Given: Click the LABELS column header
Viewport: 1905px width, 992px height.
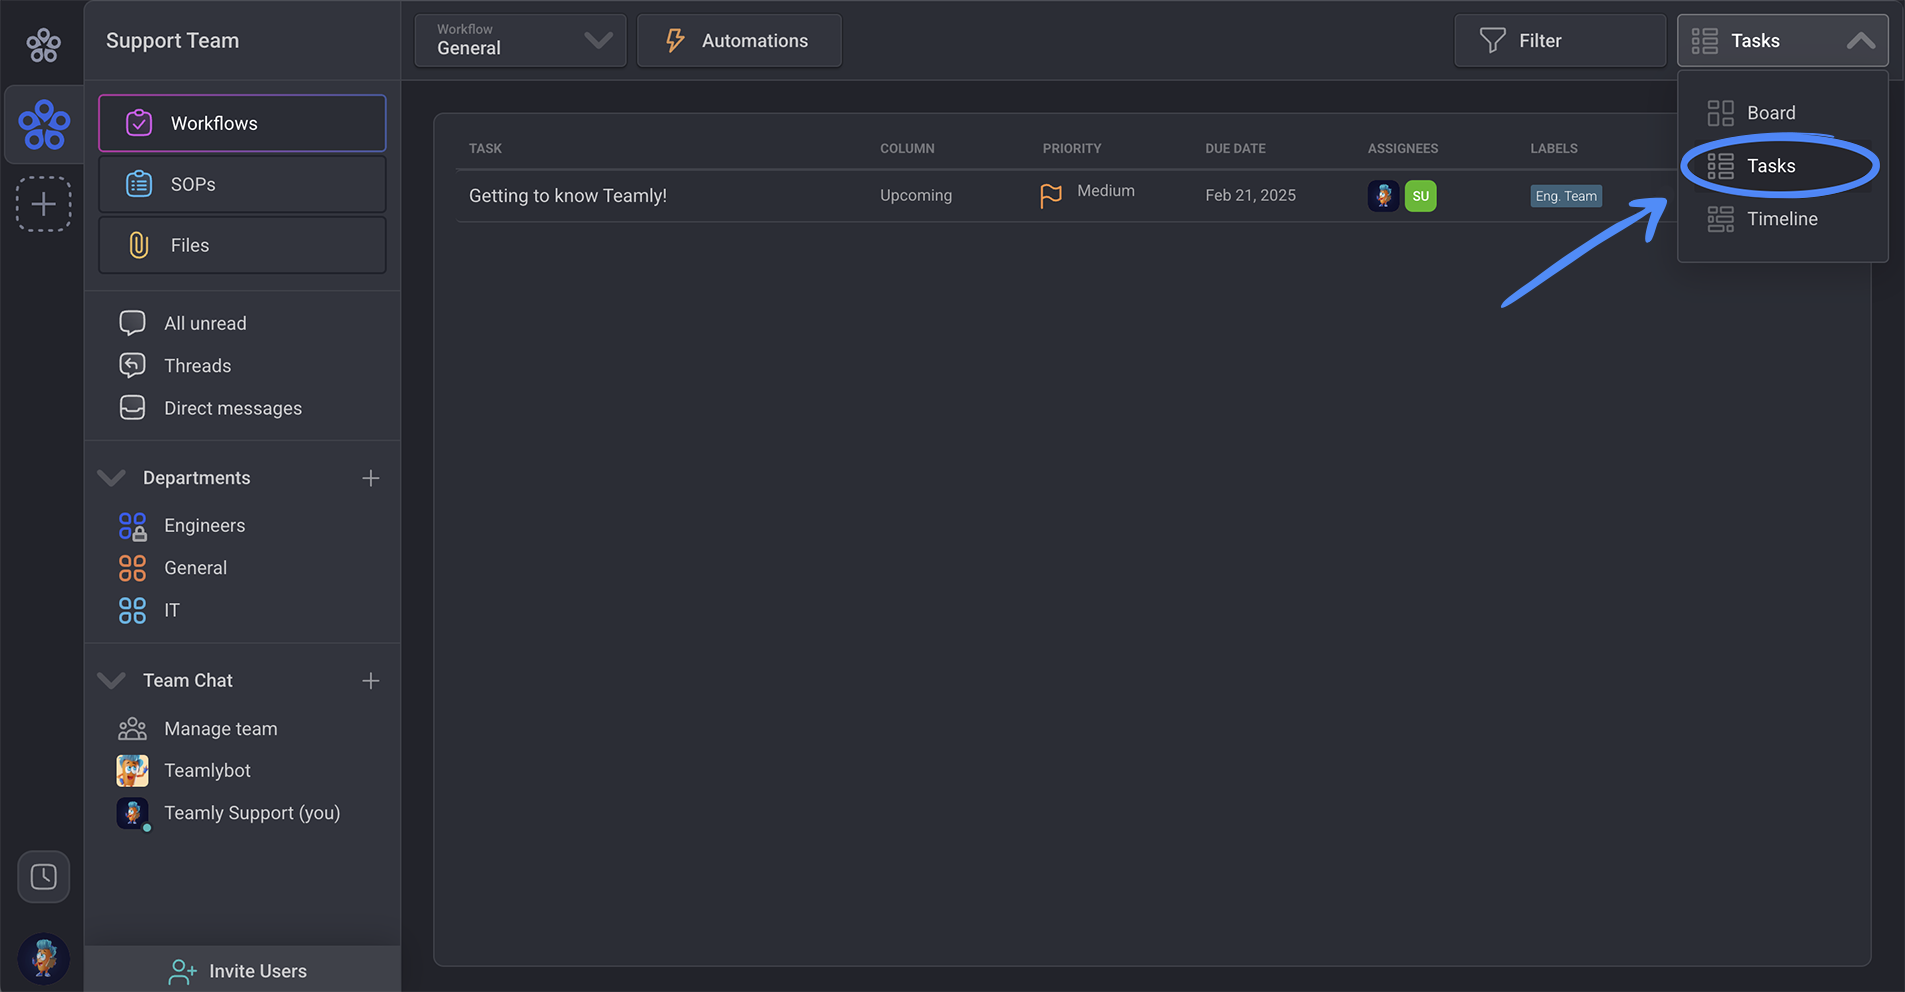Looking at the screenshot, I should (x=1554, y=149).
